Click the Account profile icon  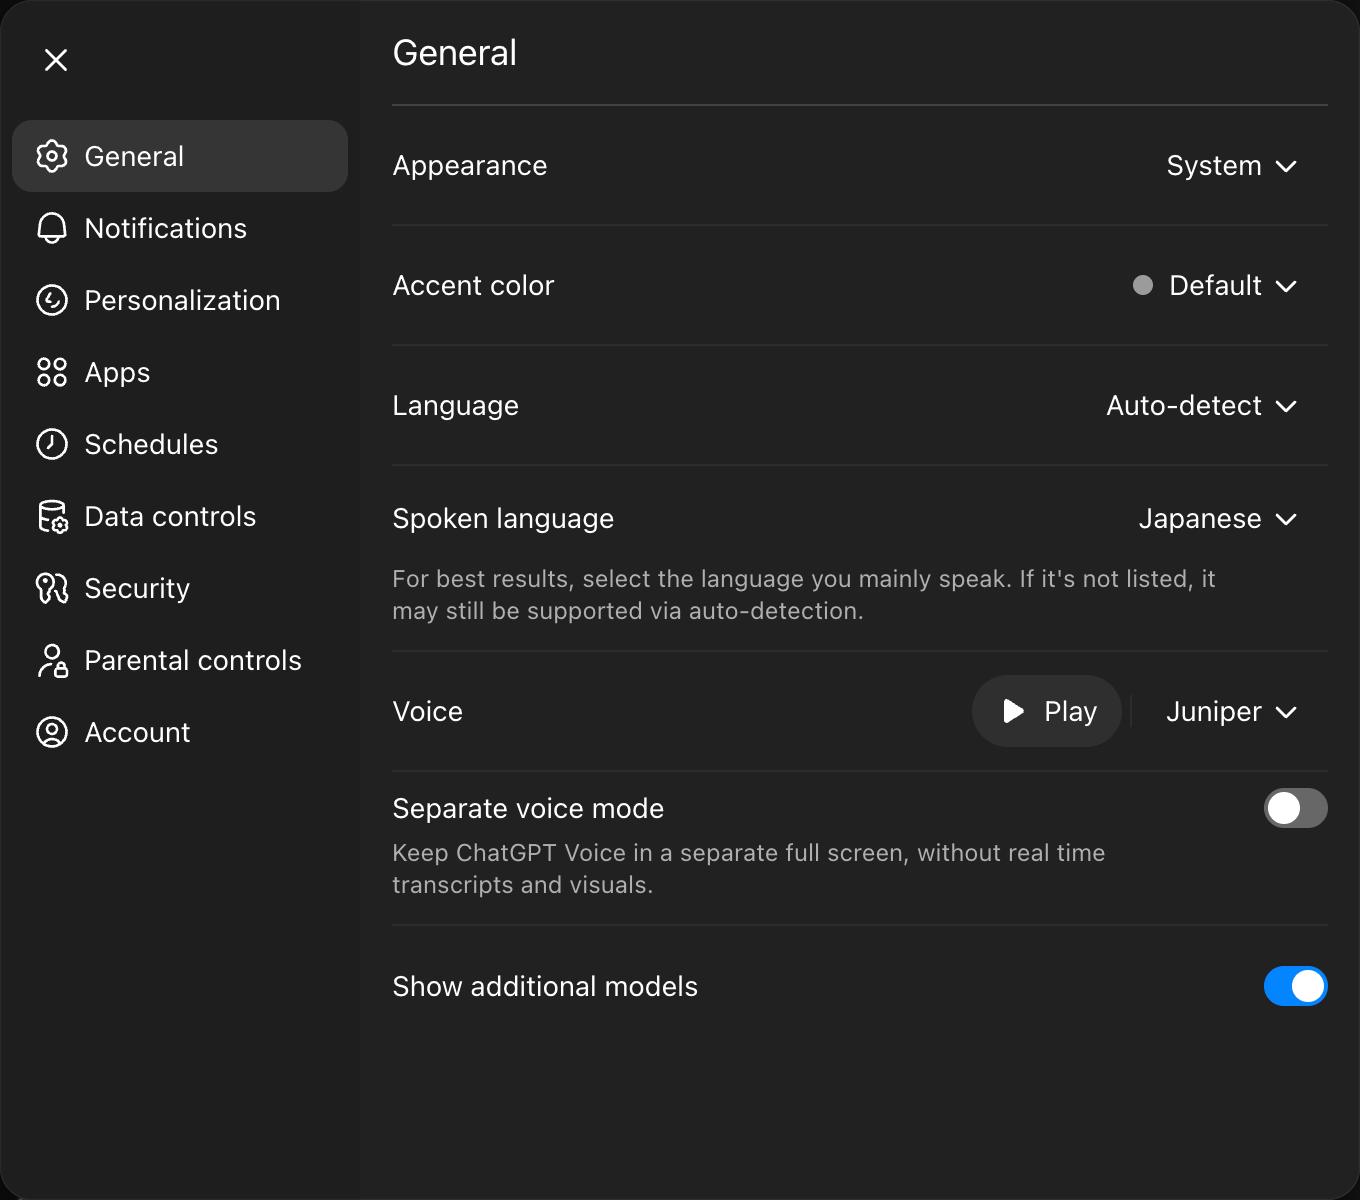[51, 732]
